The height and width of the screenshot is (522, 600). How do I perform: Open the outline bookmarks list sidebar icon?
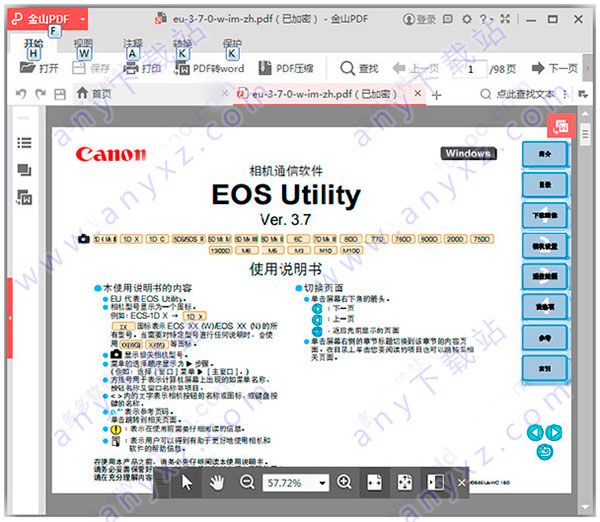click(x=24, y=143)
